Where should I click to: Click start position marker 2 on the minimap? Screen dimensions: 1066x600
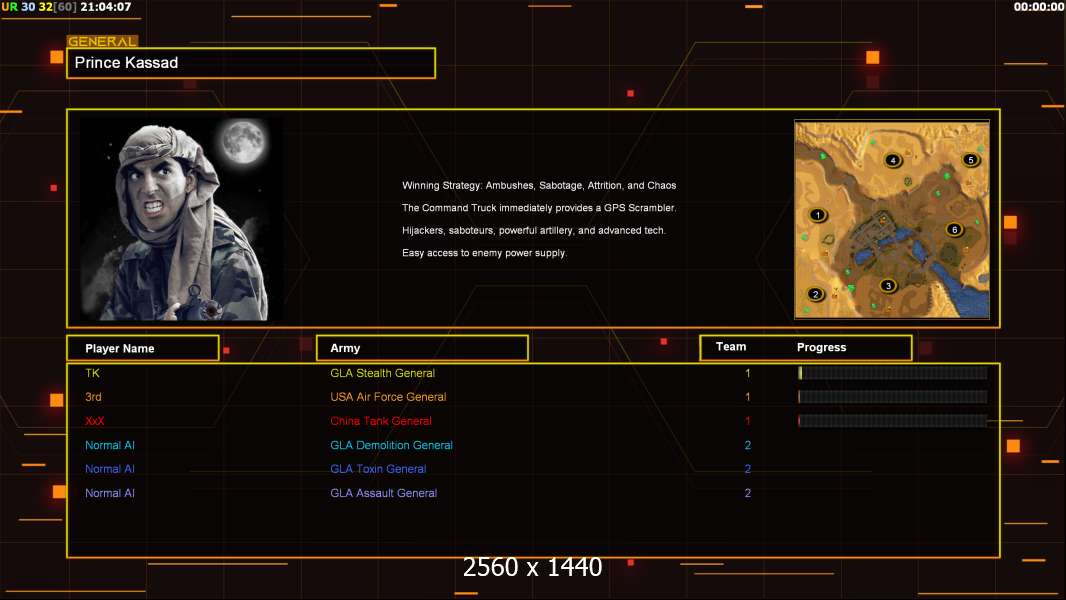pos(816,294)
